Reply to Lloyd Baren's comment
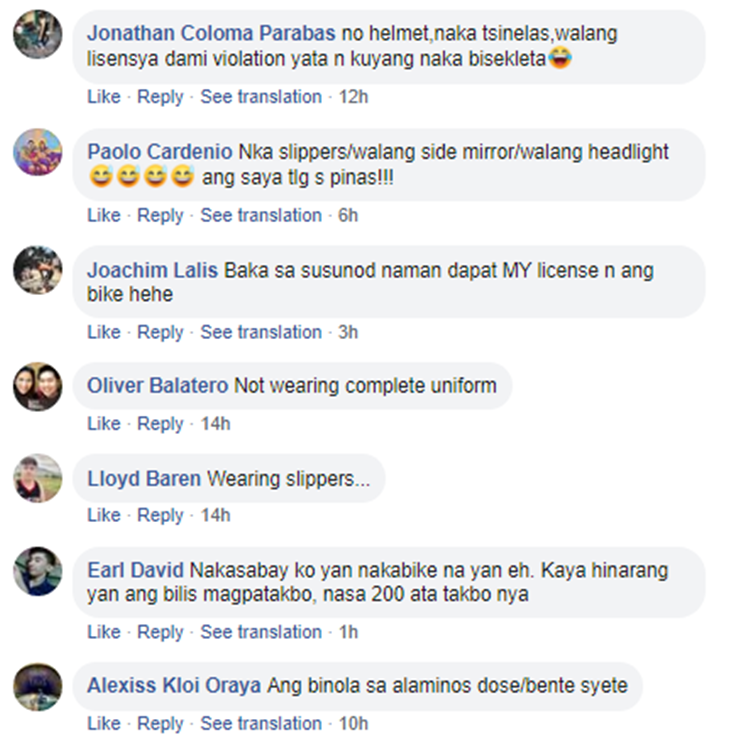Viewport: 750px width, 742px height. click(x=160, y=515)
